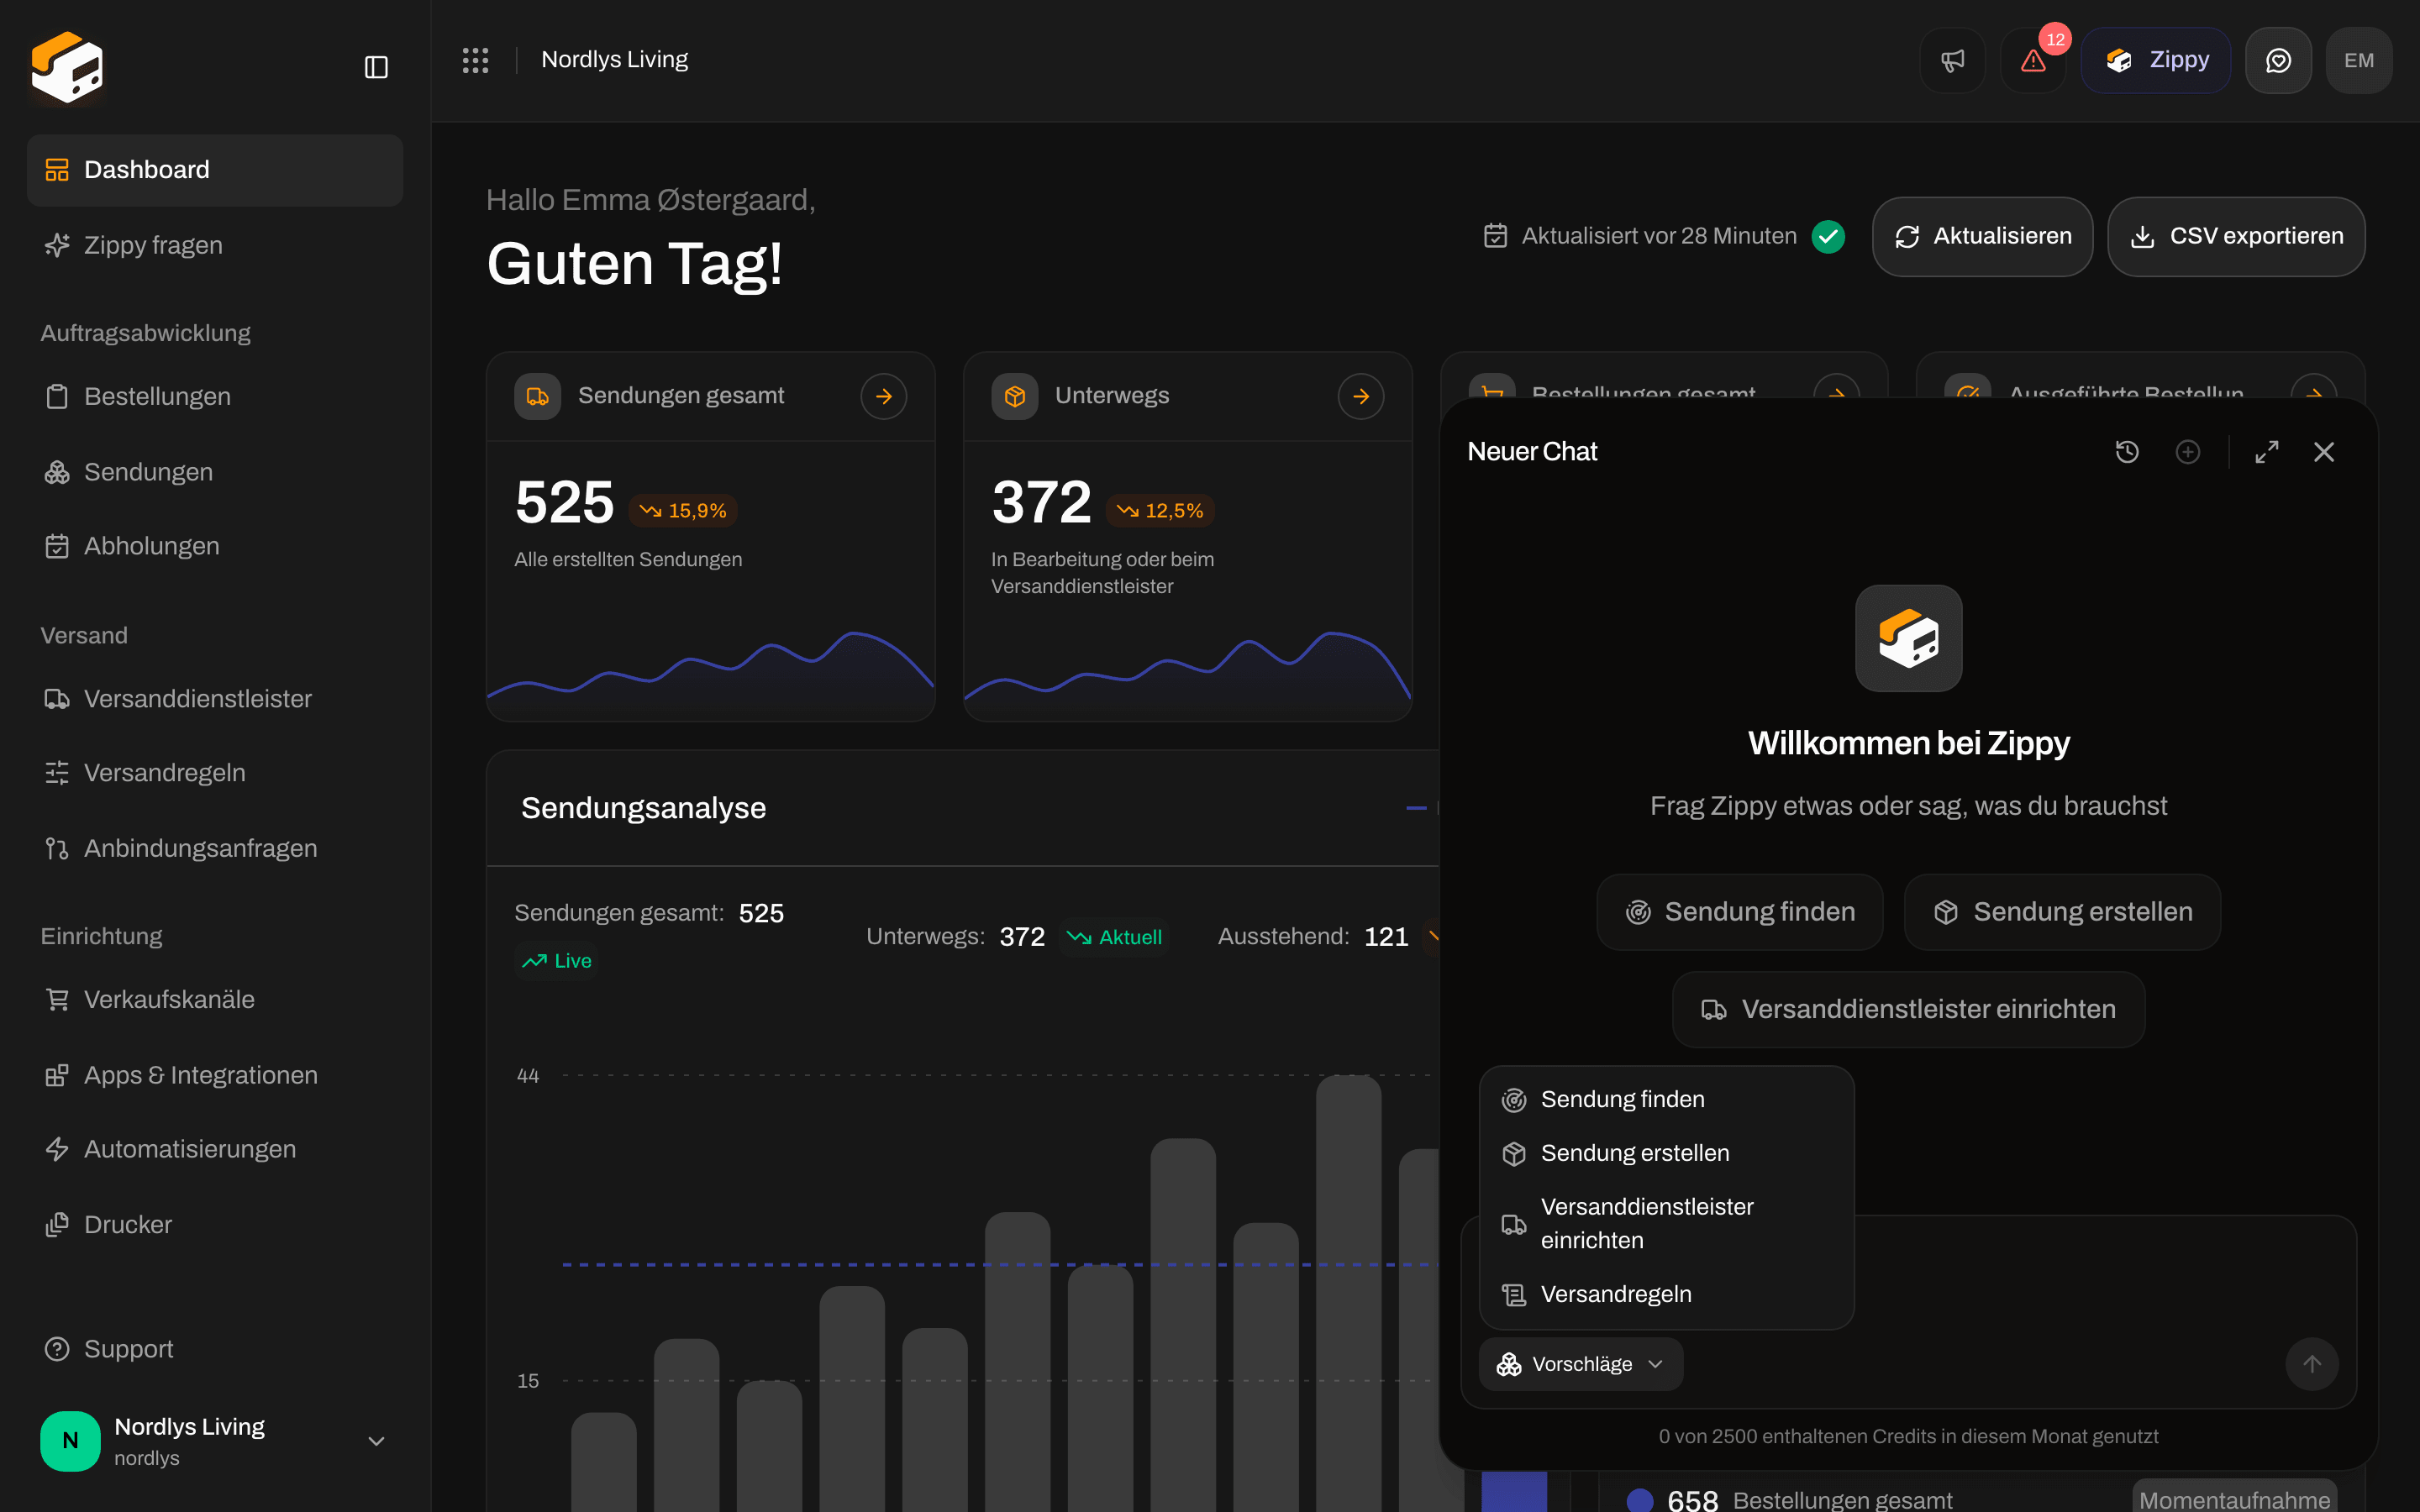Open the Sendungen gesamt card arrow
This screenshot has width=2420, height=1512.
[x=884, y=396]
